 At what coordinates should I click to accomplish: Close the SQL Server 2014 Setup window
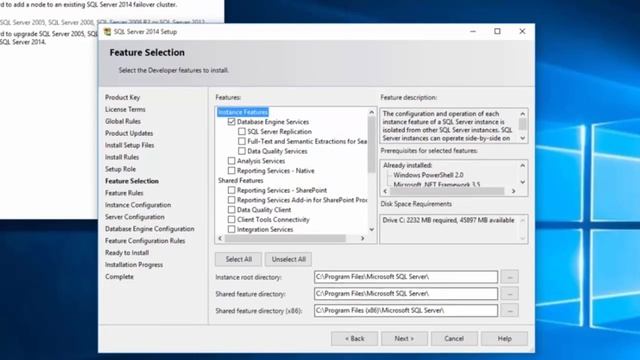click(522, 31)
